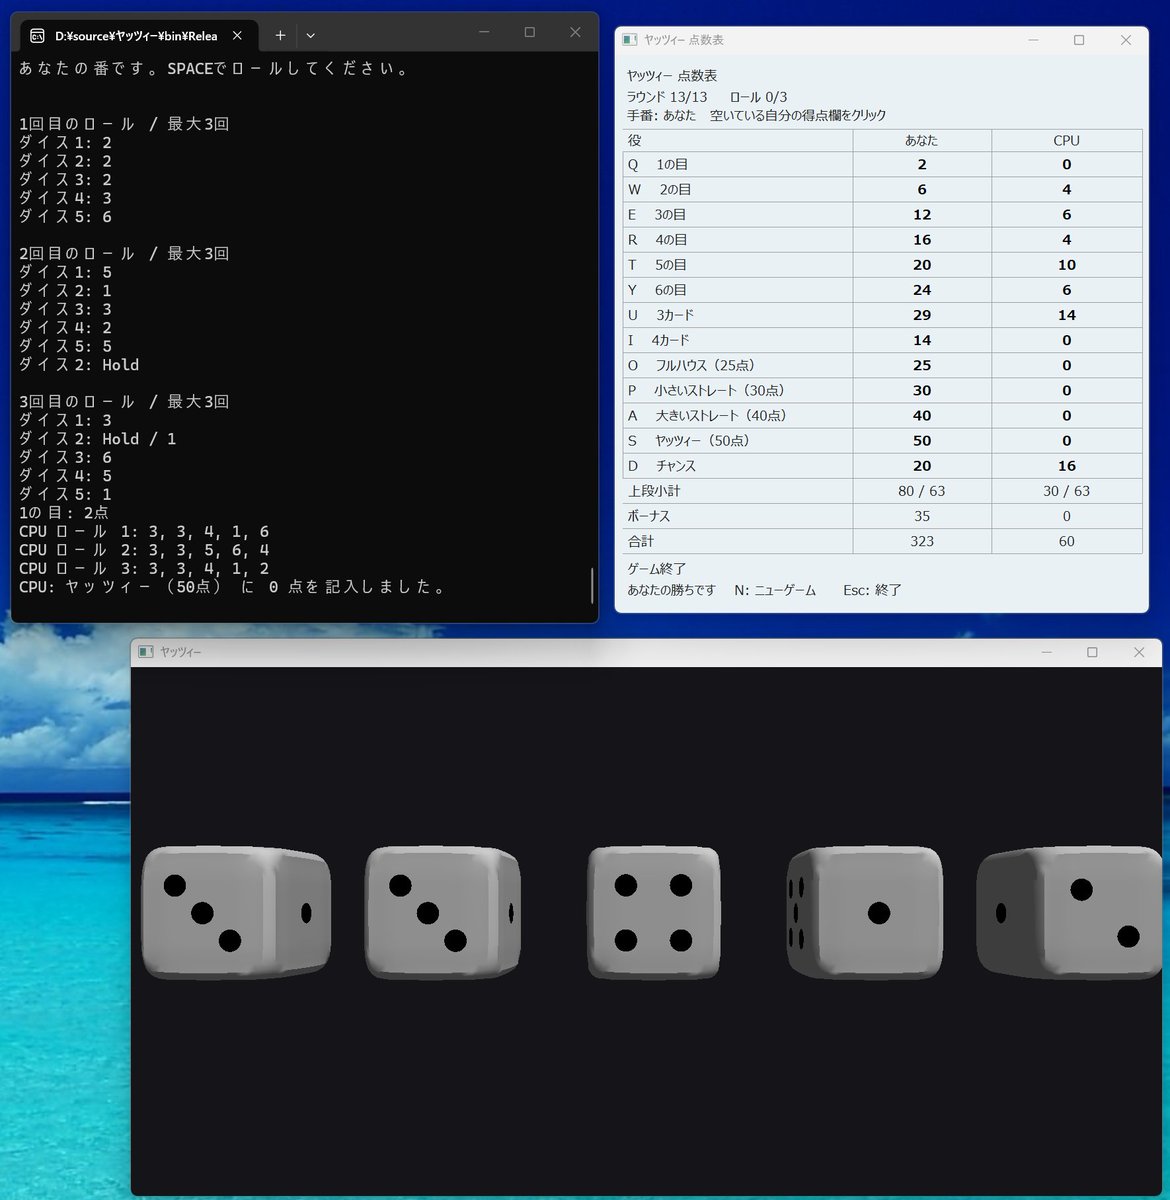Viewport: 1170px width, 1200px height.
Task: Click your 3カード score showing 29
Action: pyautogui.click(x=922, y=315)
